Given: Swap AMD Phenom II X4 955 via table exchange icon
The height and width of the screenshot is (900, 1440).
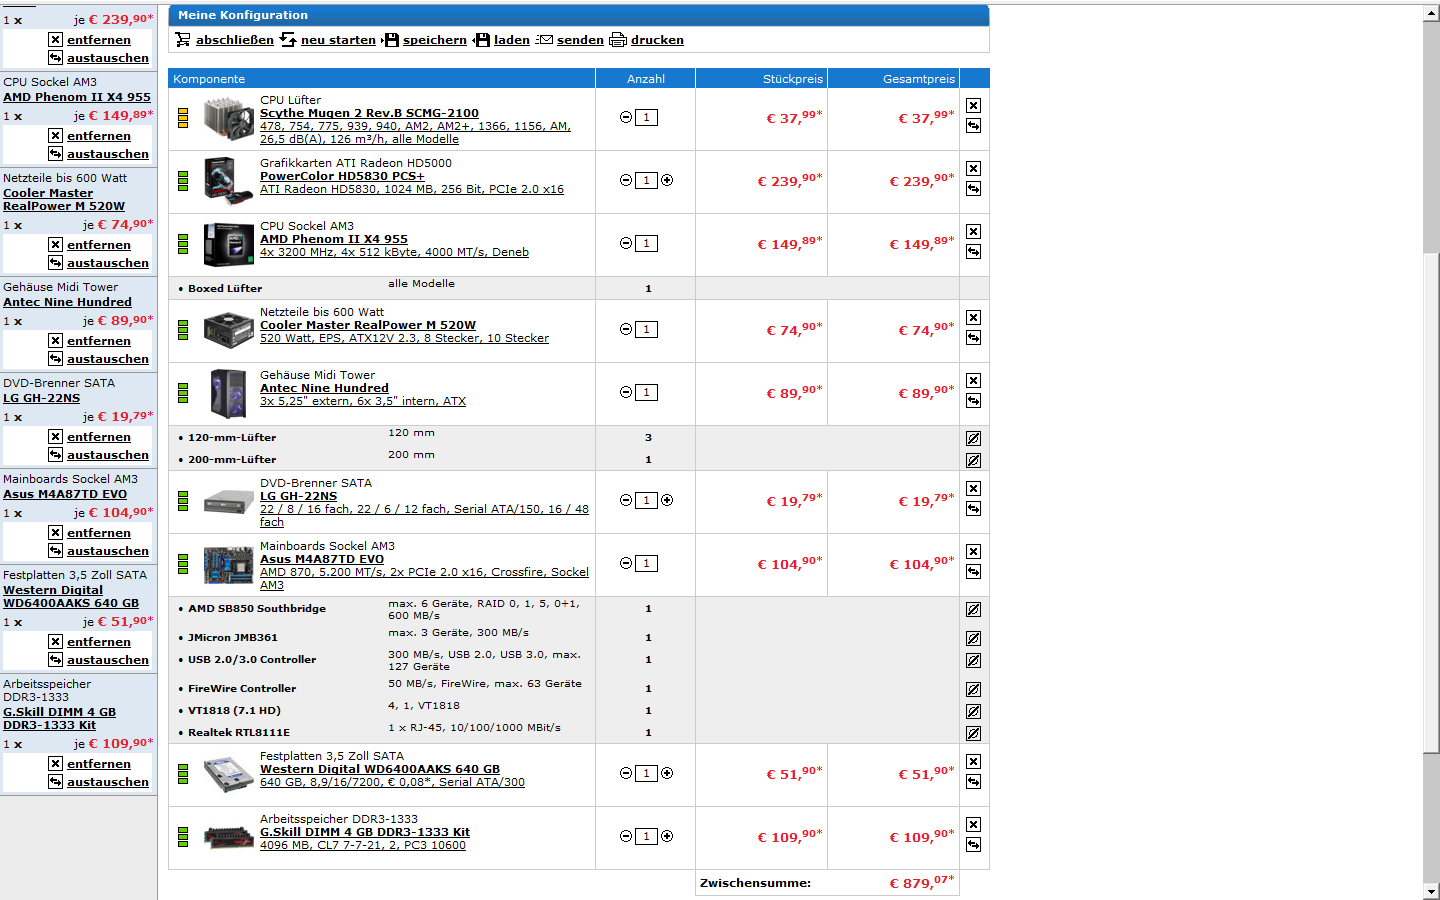Looking at the screenshot, I should tap(973, 252).
